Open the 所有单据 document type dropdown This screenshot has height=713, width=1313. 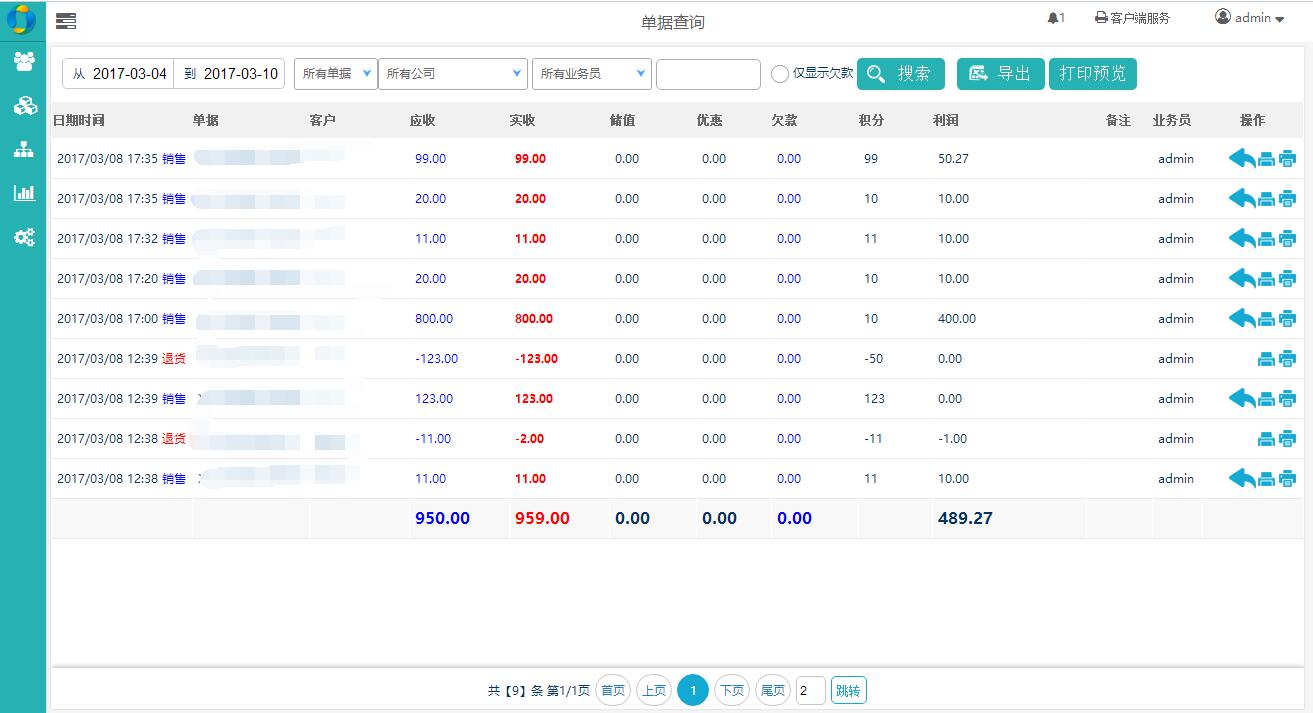pyautogui.click(x=336, y=73)
